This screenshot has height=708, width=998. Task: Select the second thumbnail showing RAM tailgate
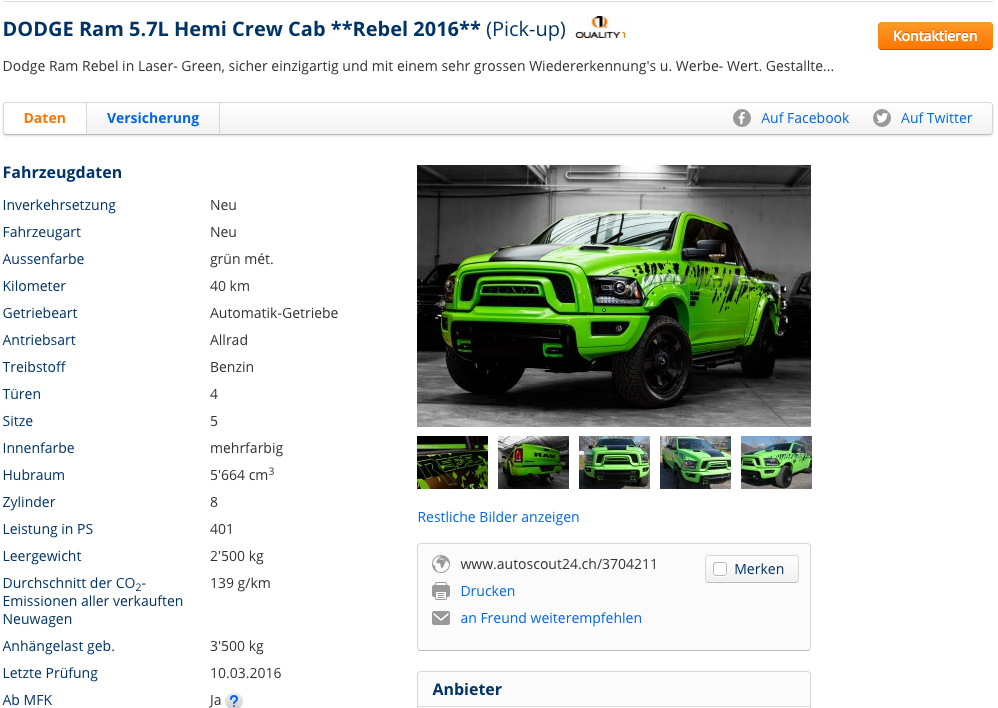pos(533,462)
